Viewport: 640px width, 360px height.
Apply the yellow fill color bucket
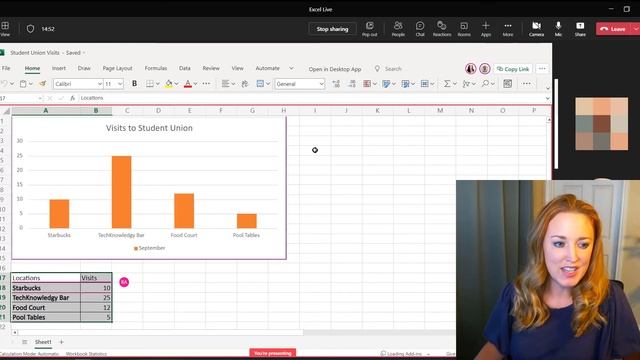click(x=169, y=84)
